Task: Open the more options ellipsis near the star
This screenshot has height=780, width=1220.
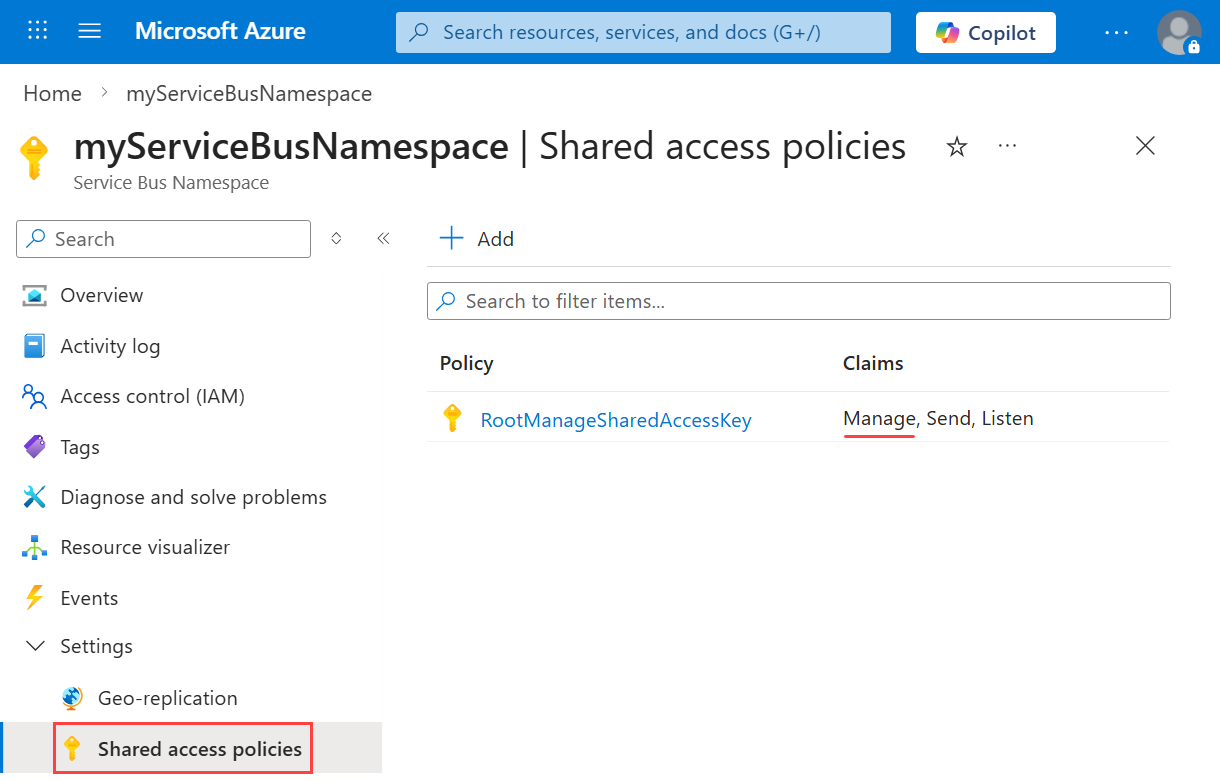Action: (1007, 146)
